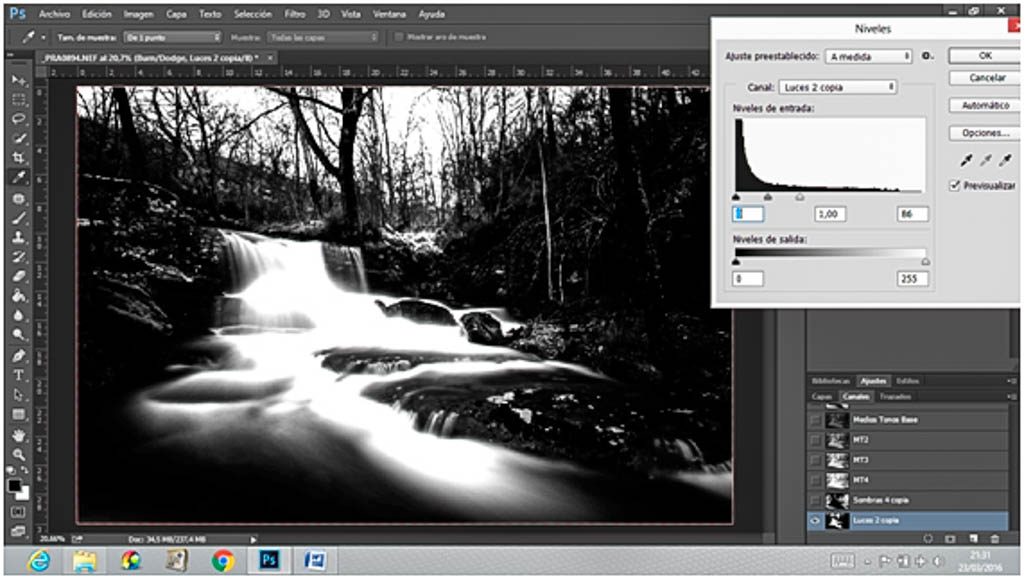Select the Crop tool in the toolbar
This screenshot has width=1024, height=579.
pos(18,158)
